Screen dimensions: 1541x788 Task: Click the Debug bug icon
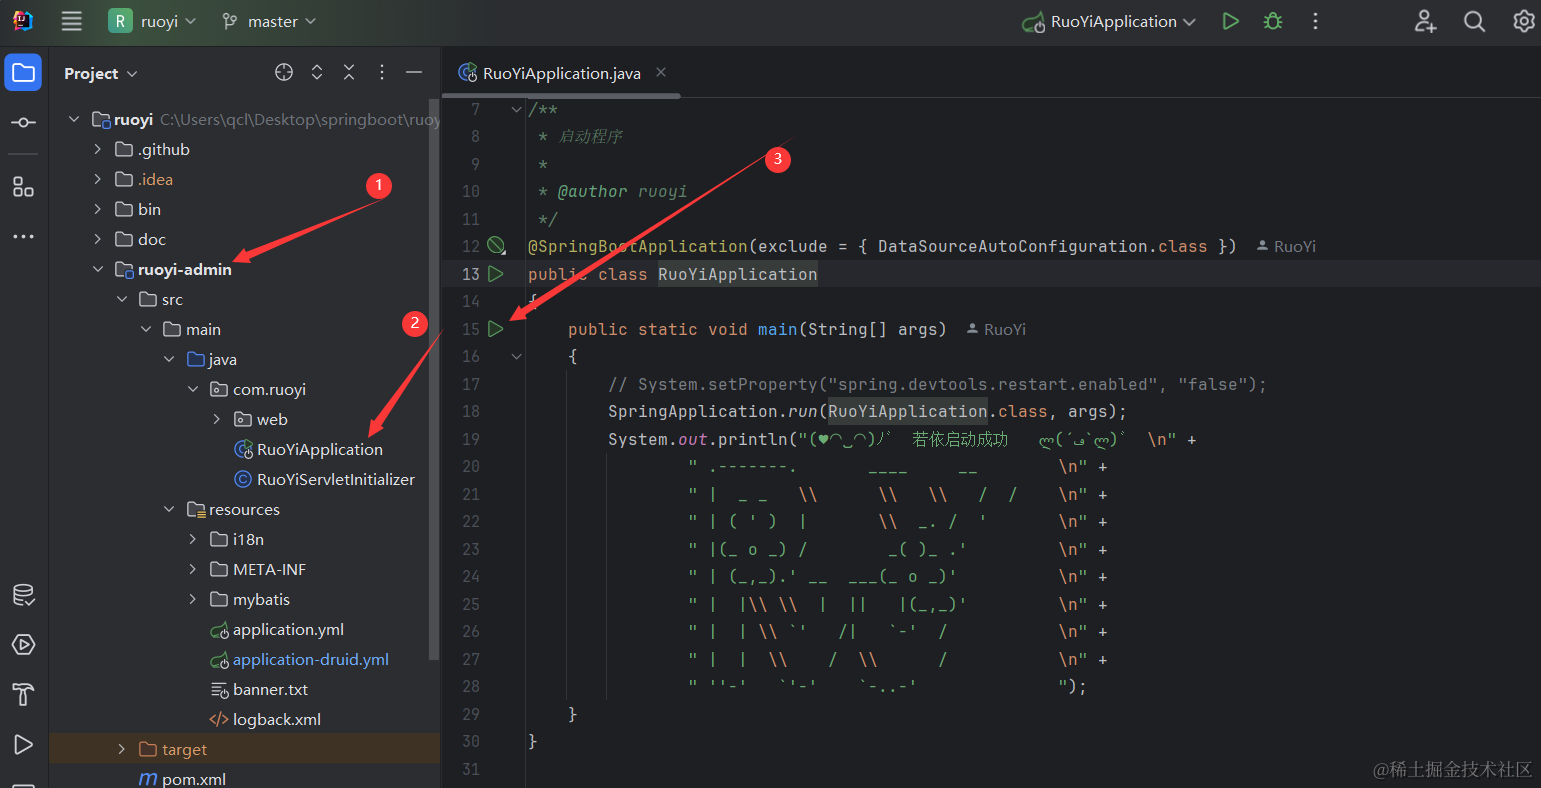coord(1273,21)
